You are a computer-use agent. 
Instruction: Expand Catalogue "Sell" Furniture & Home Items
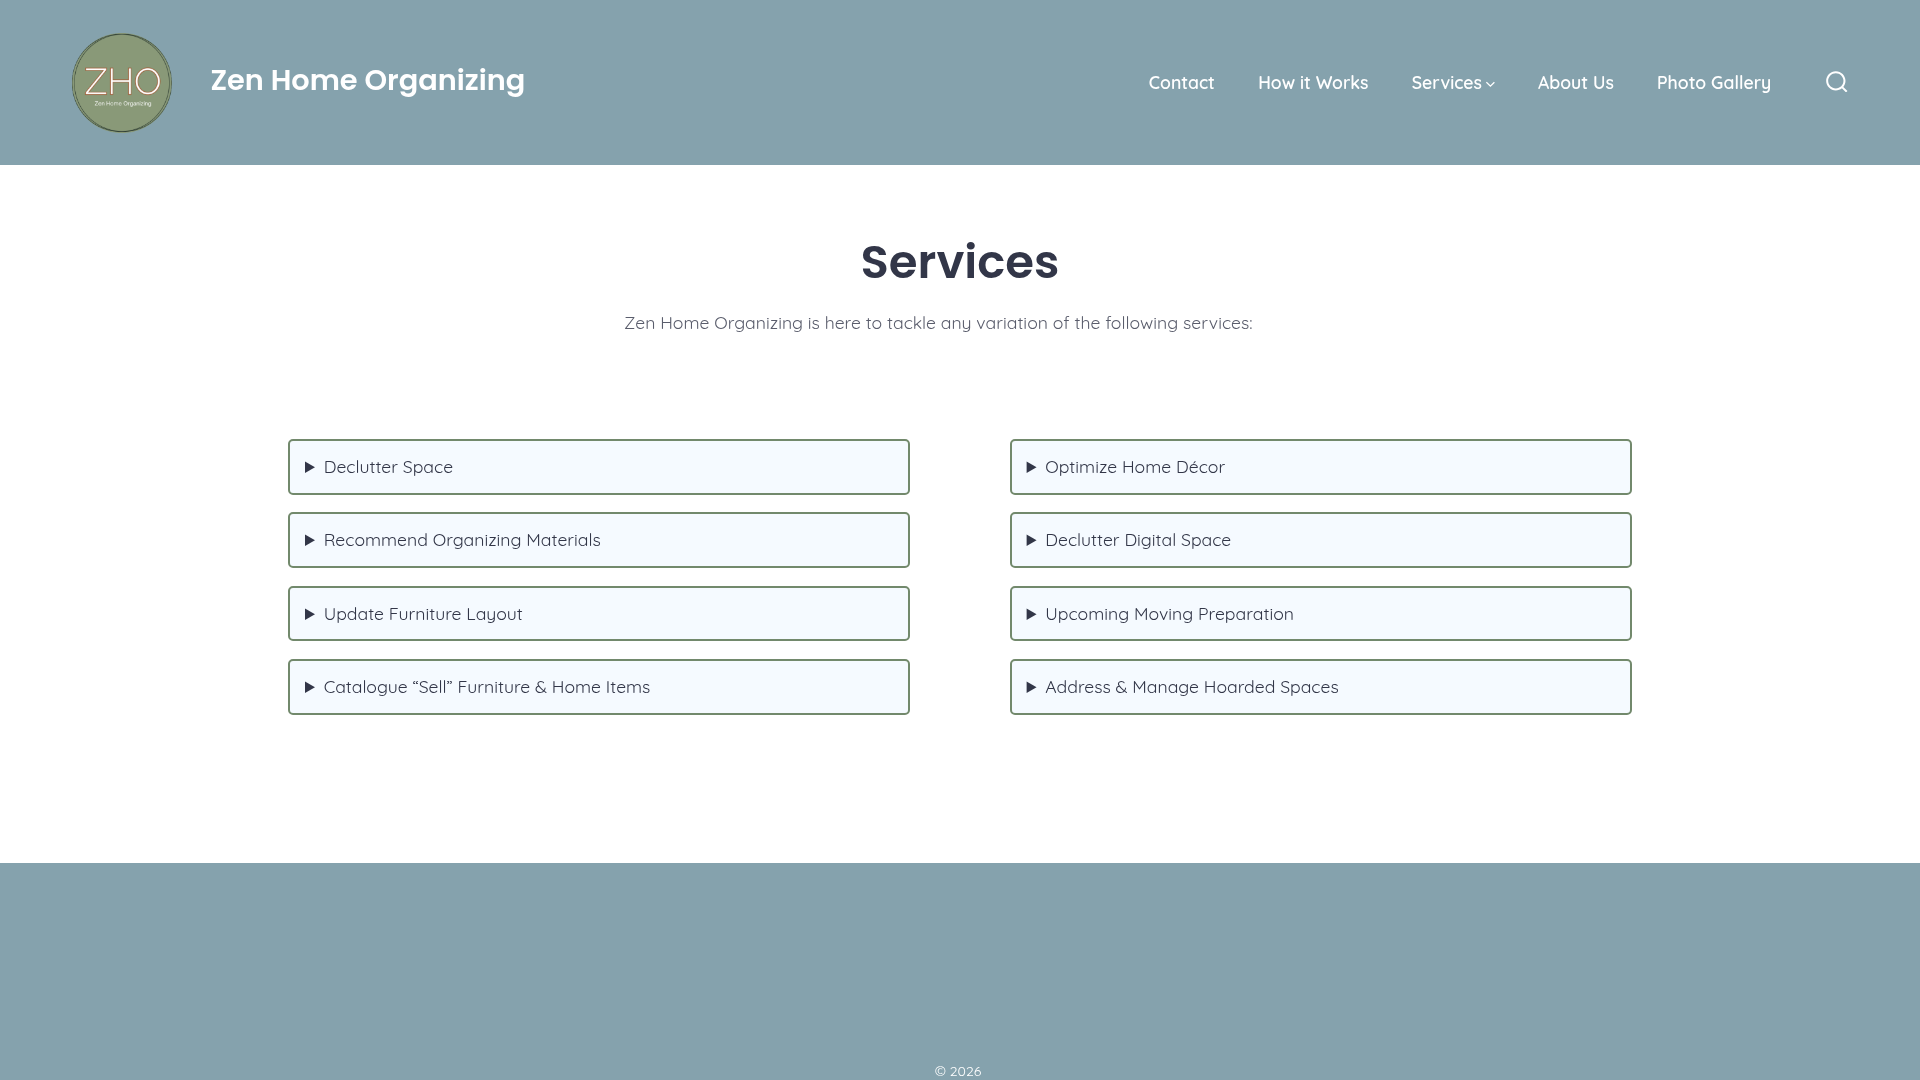click(x=599, y=687)
